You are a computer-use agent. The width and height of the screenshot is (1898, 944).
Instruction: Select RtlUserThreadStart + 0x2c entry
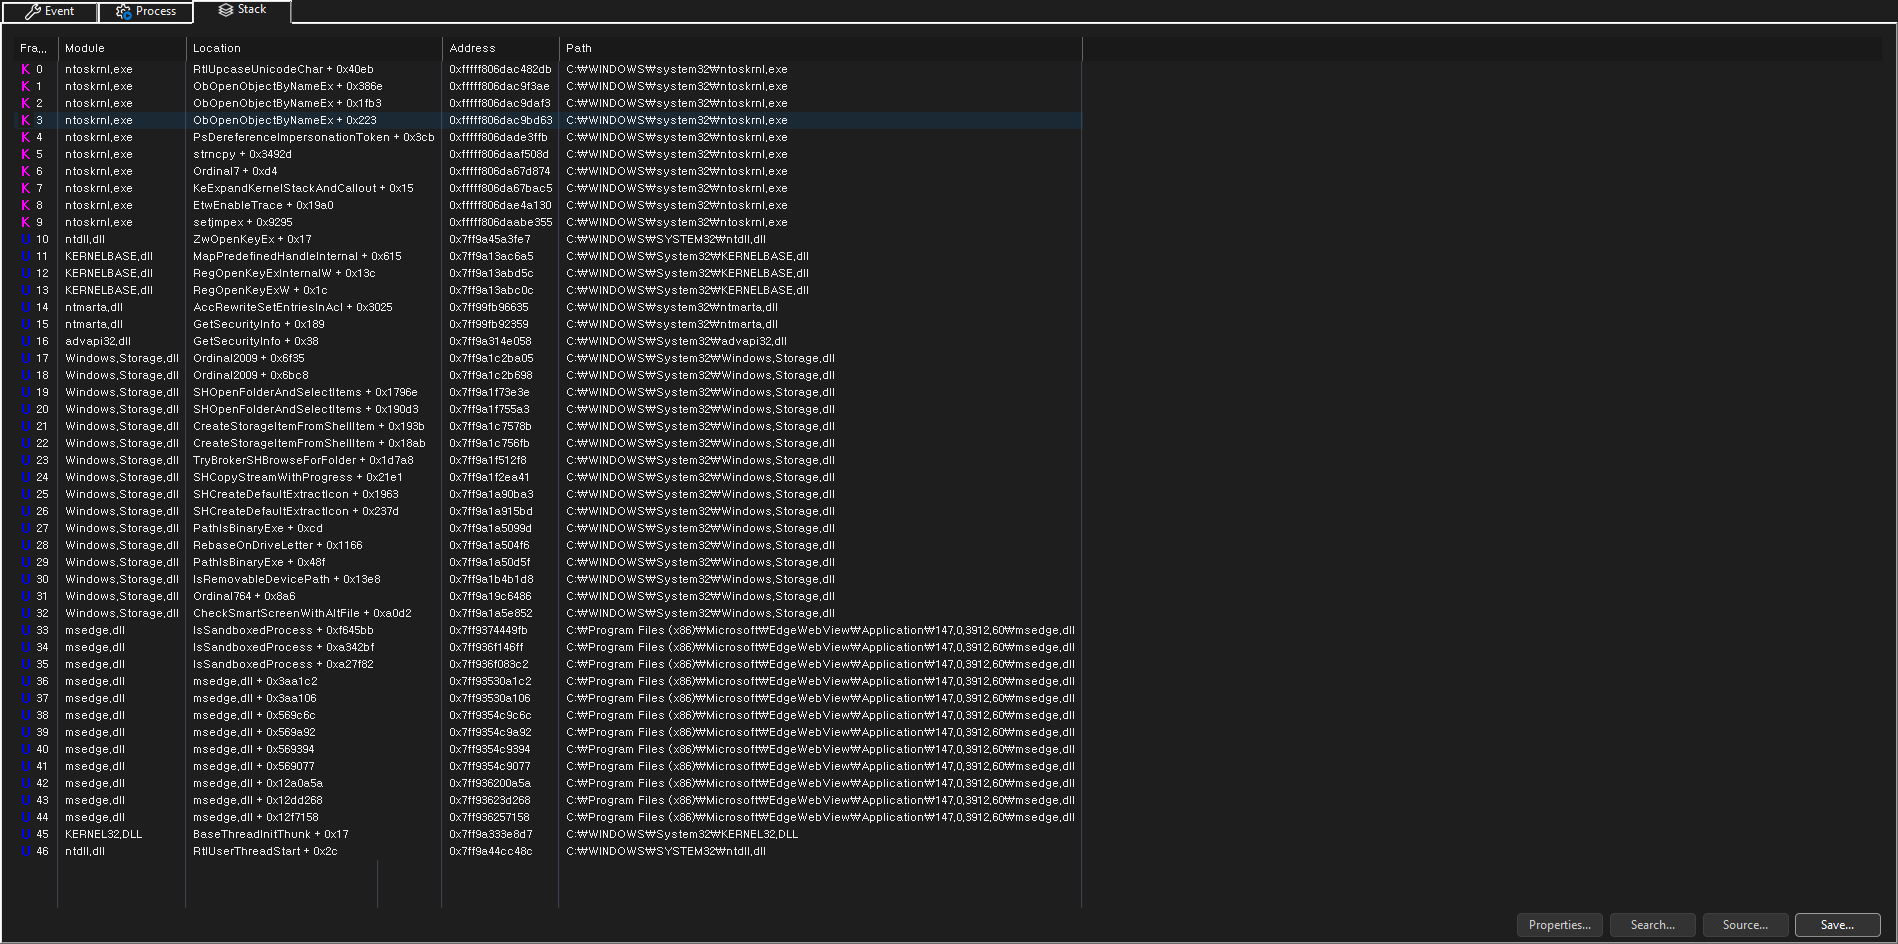tap(265, 851)
